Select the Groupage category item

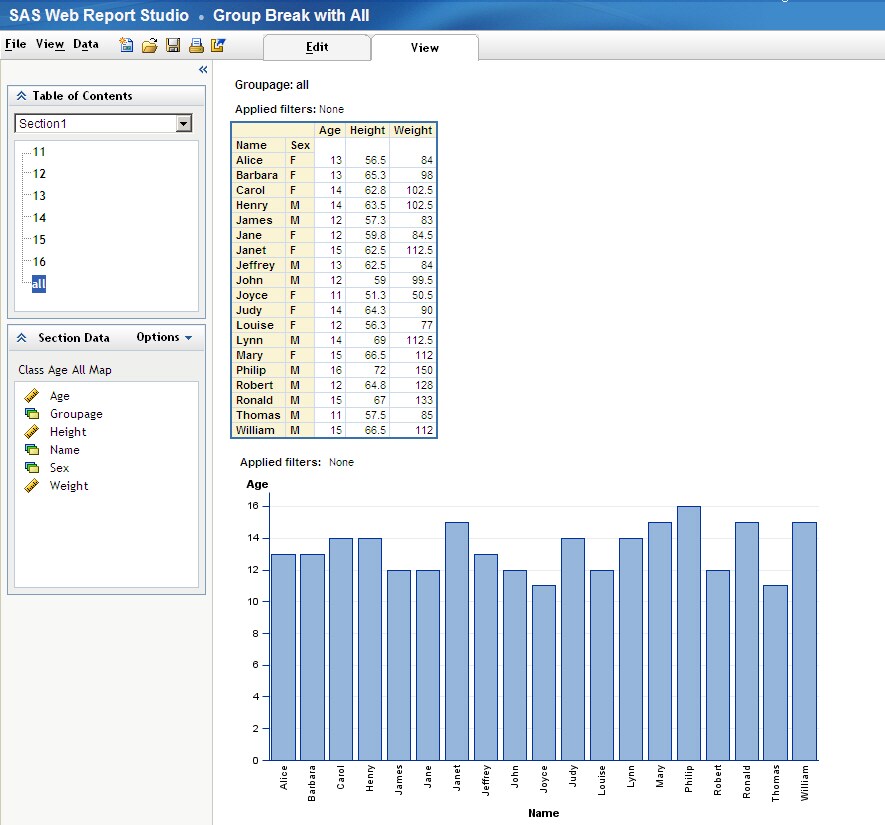tap(76, 414)
